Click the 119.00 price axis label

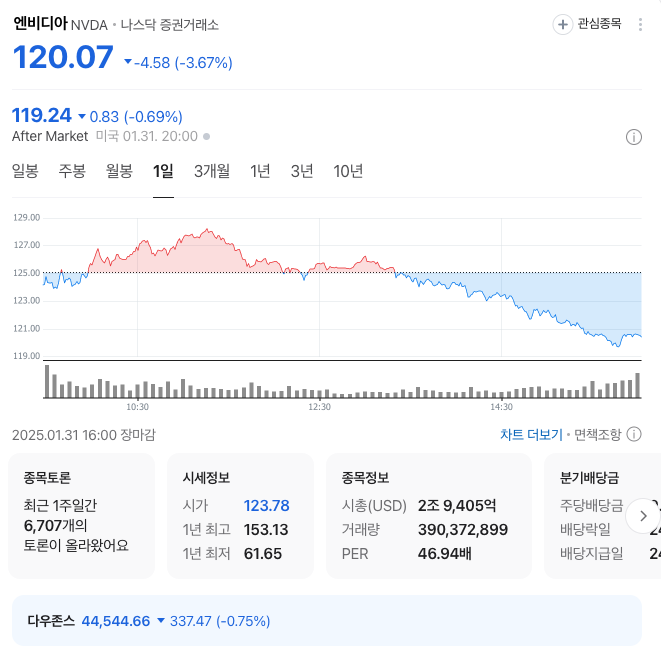(27, 356)
